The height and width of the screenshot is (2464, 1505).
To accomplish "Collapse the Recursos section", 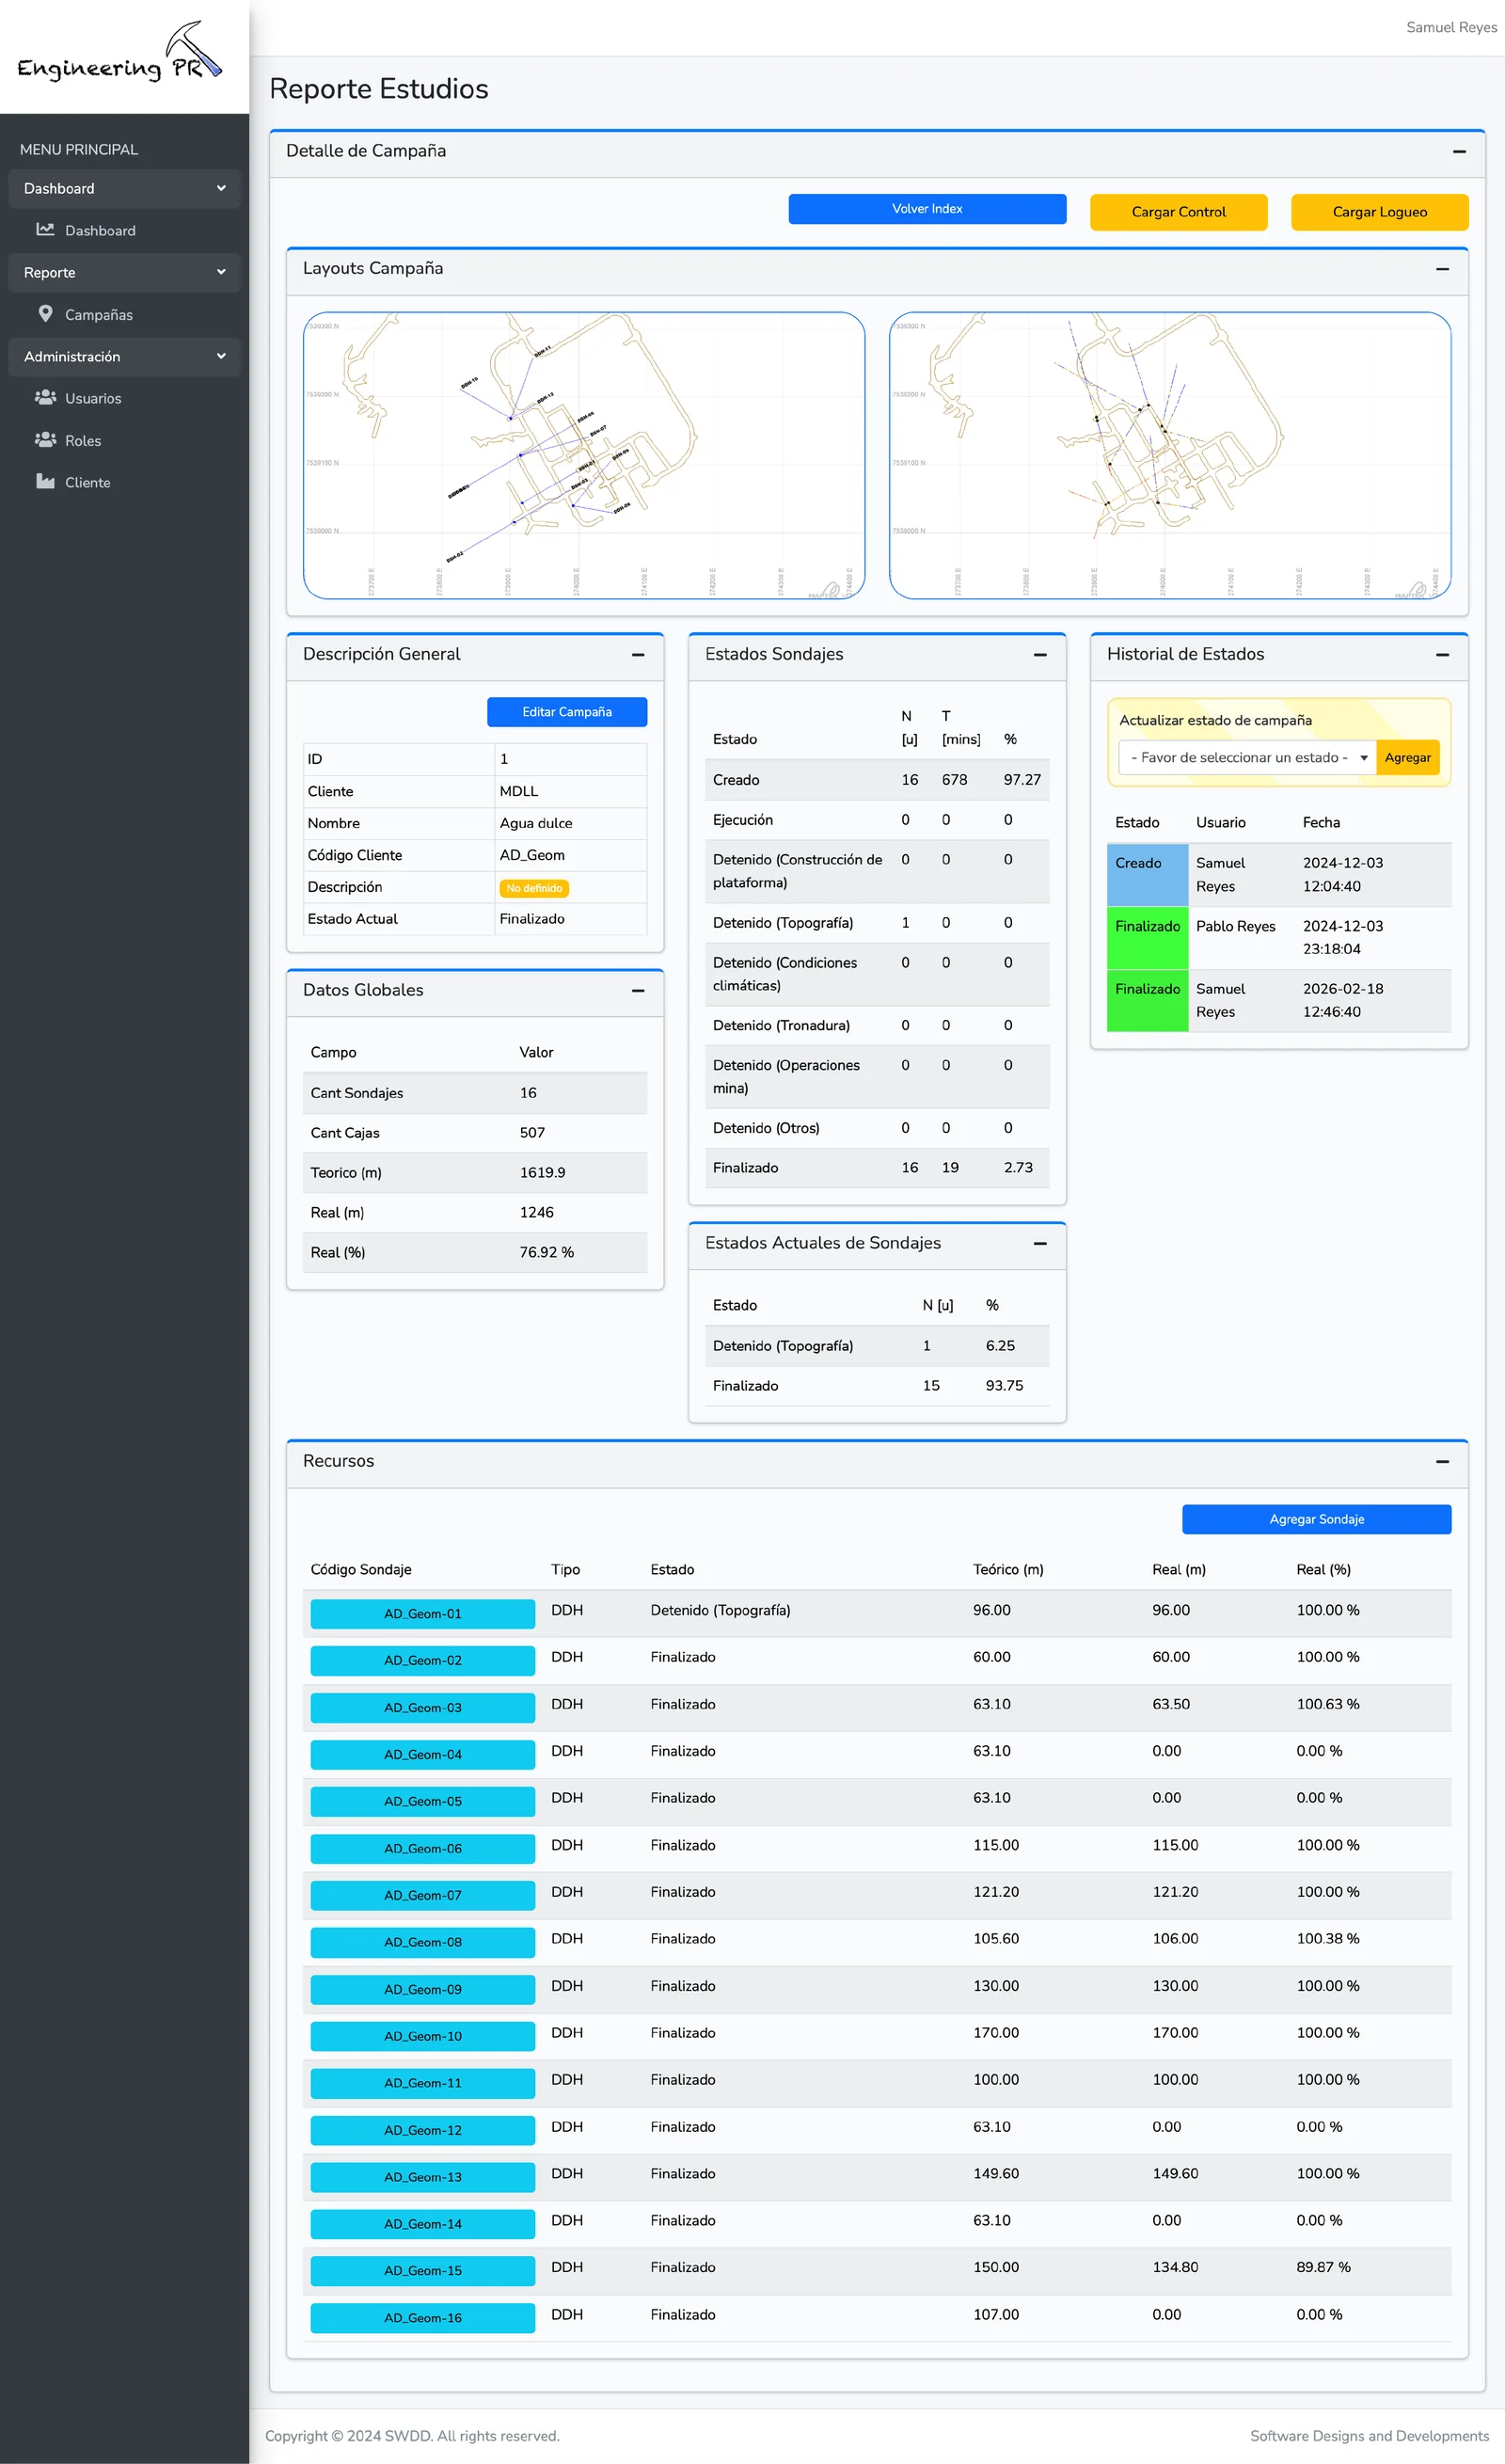I will point(1442,1462).
